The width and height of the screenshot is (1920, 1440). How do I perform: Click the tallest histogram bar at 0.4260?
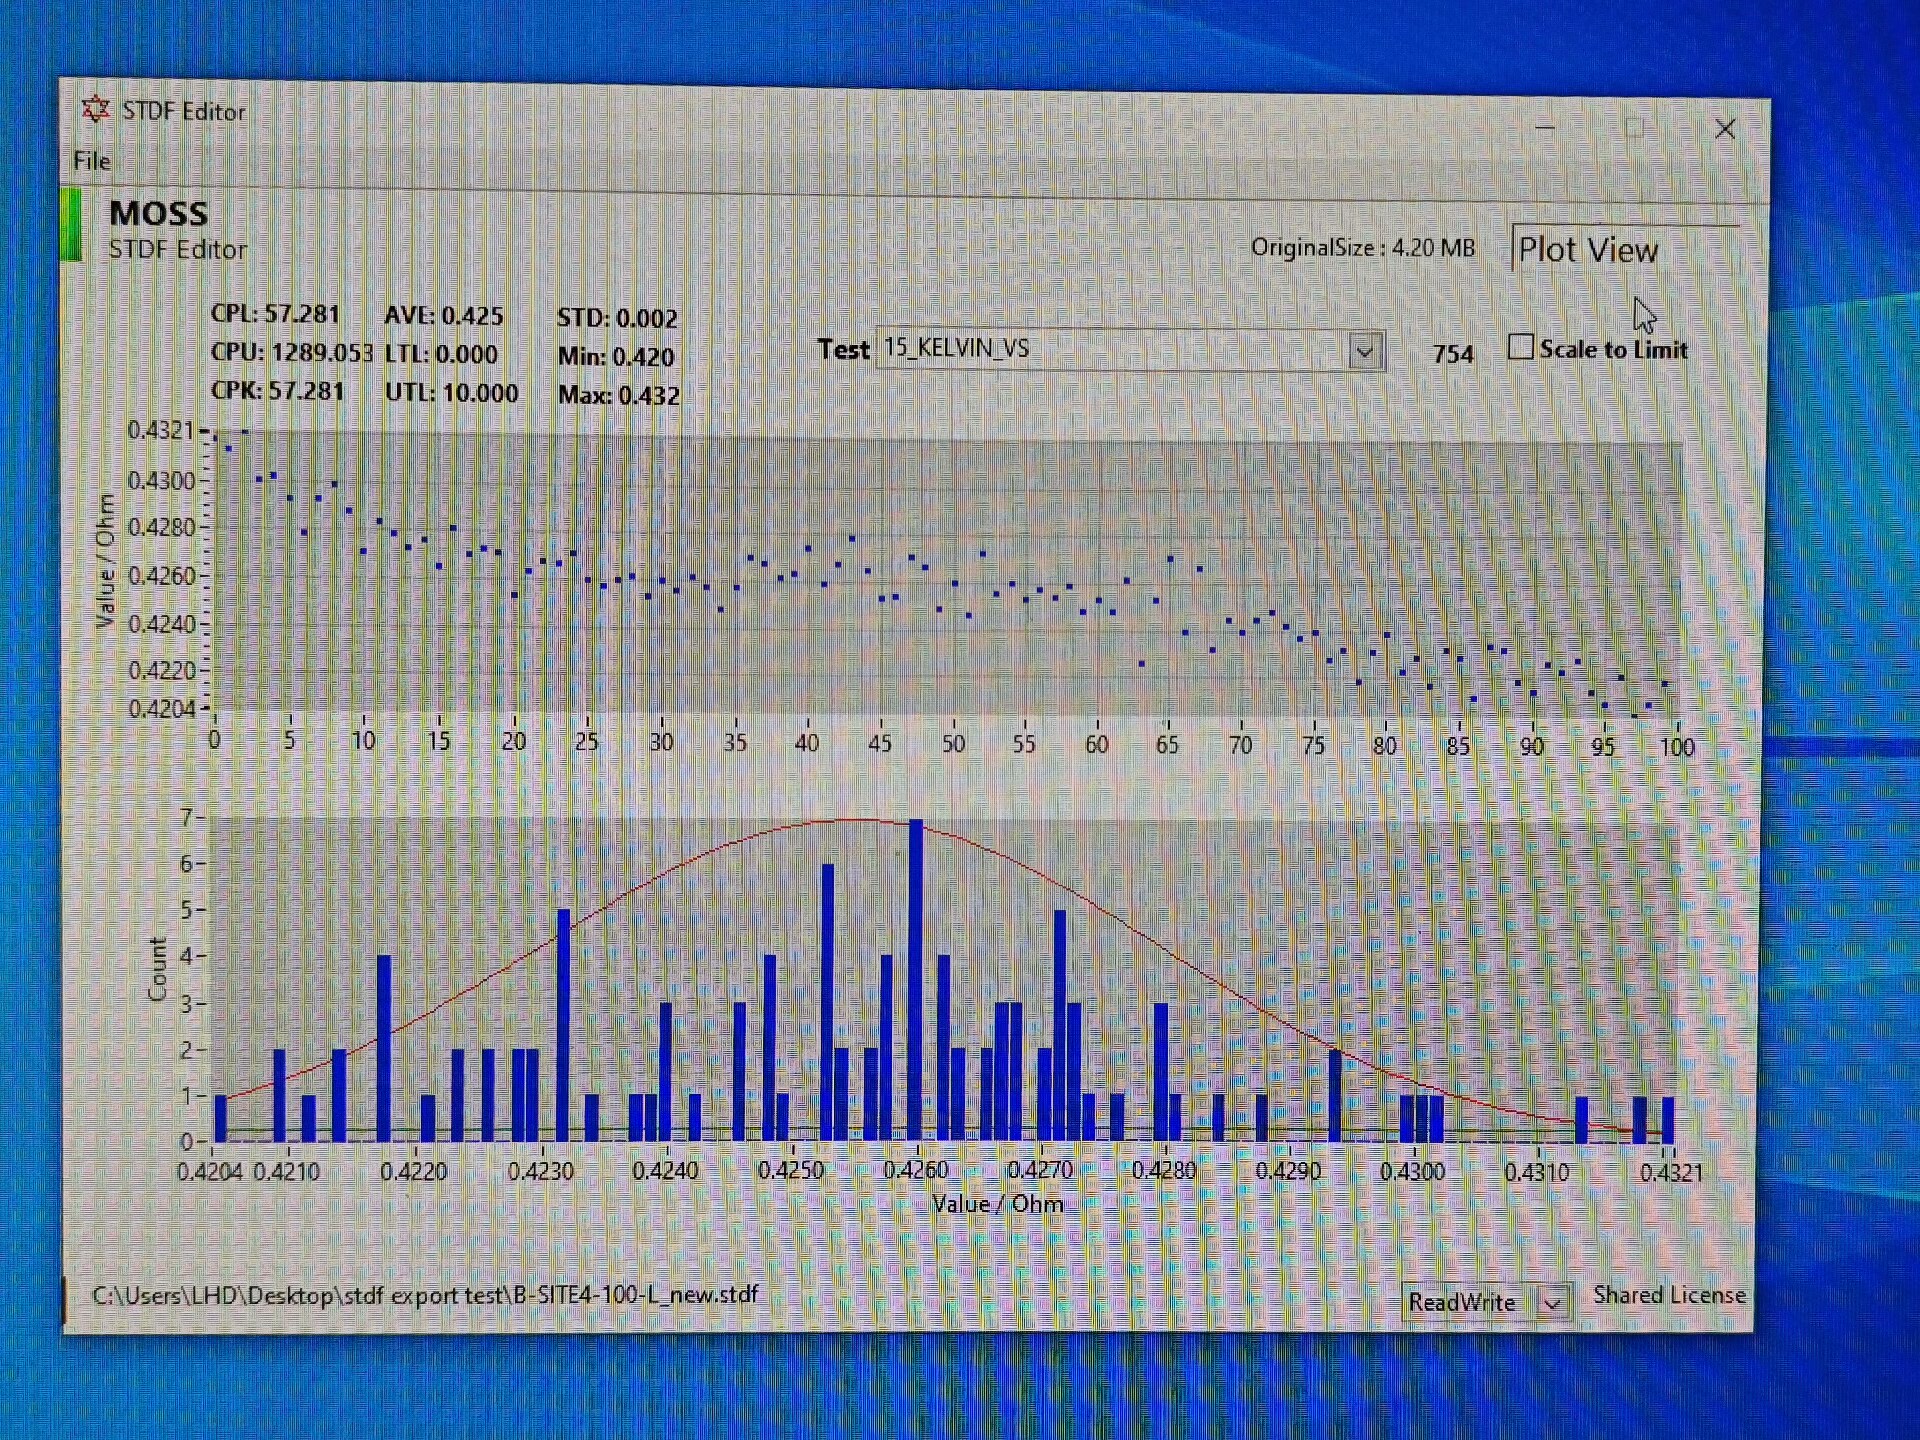pos(915,980)
